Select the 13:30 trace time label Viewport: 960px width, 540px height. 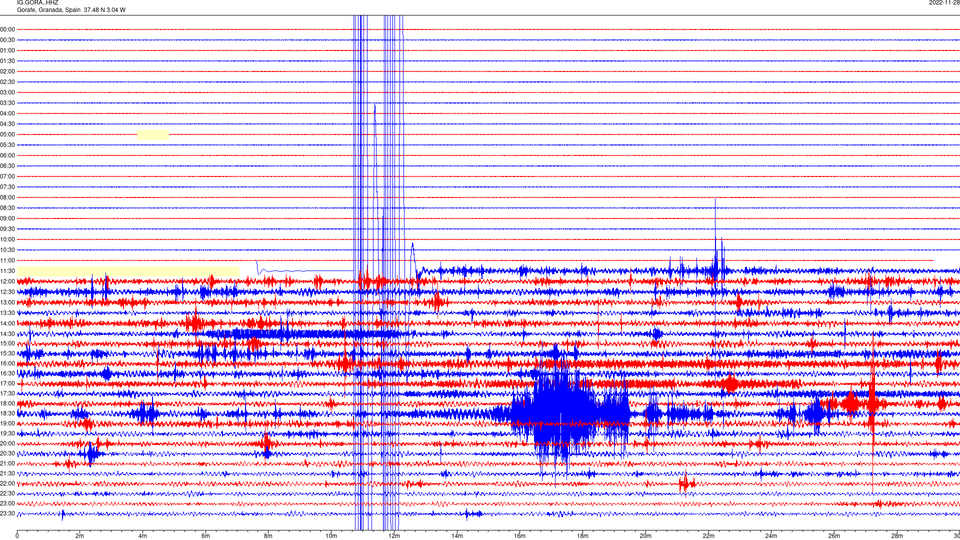coord(7,313)
